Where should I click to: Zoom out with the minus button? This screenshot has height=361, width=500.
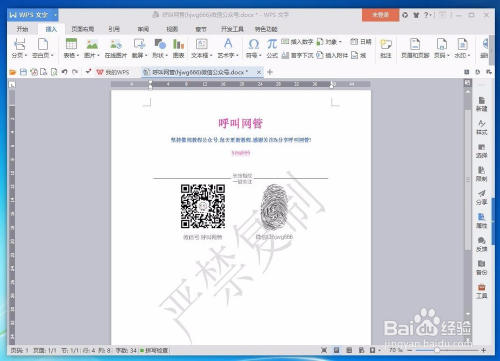[x=410, y=350]
